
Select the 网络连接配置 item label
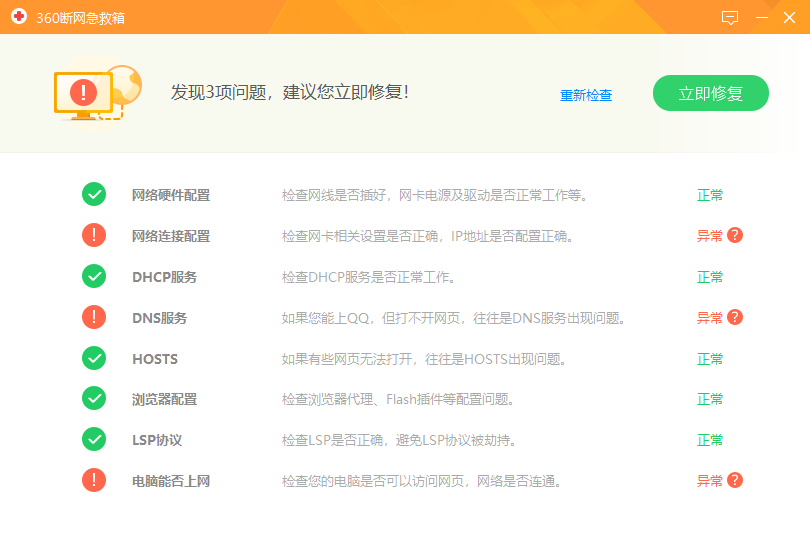point(171,236)
